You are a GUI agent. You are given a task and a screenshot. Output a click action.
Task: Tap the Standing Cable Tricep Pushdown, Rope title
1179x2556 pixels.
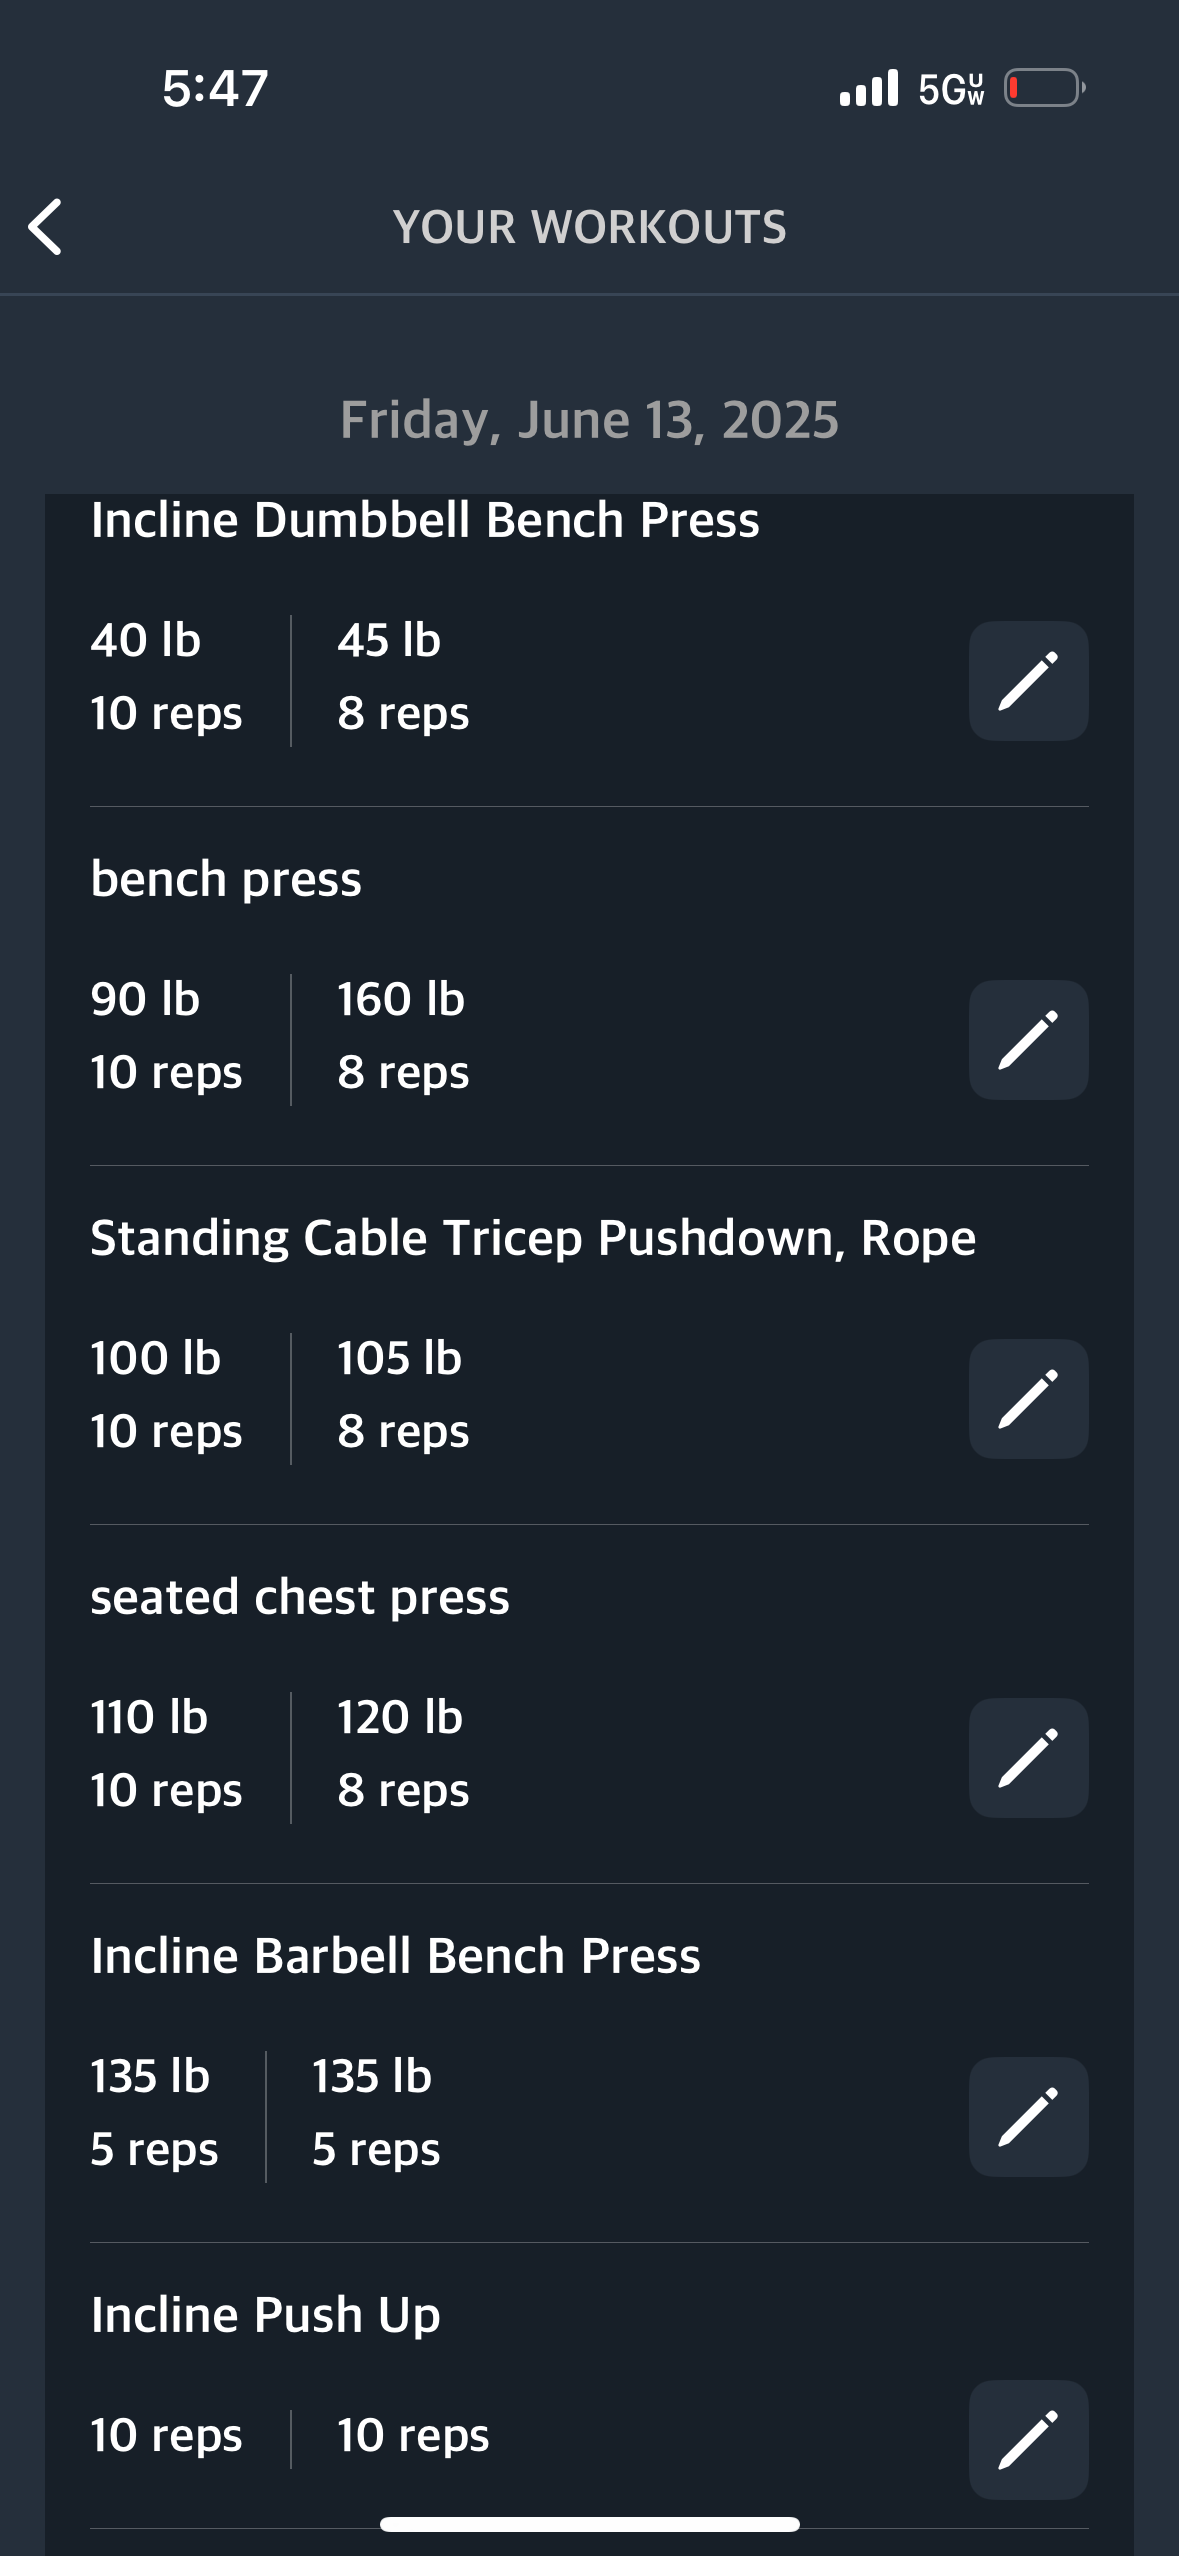click(x=533, y=1238)
